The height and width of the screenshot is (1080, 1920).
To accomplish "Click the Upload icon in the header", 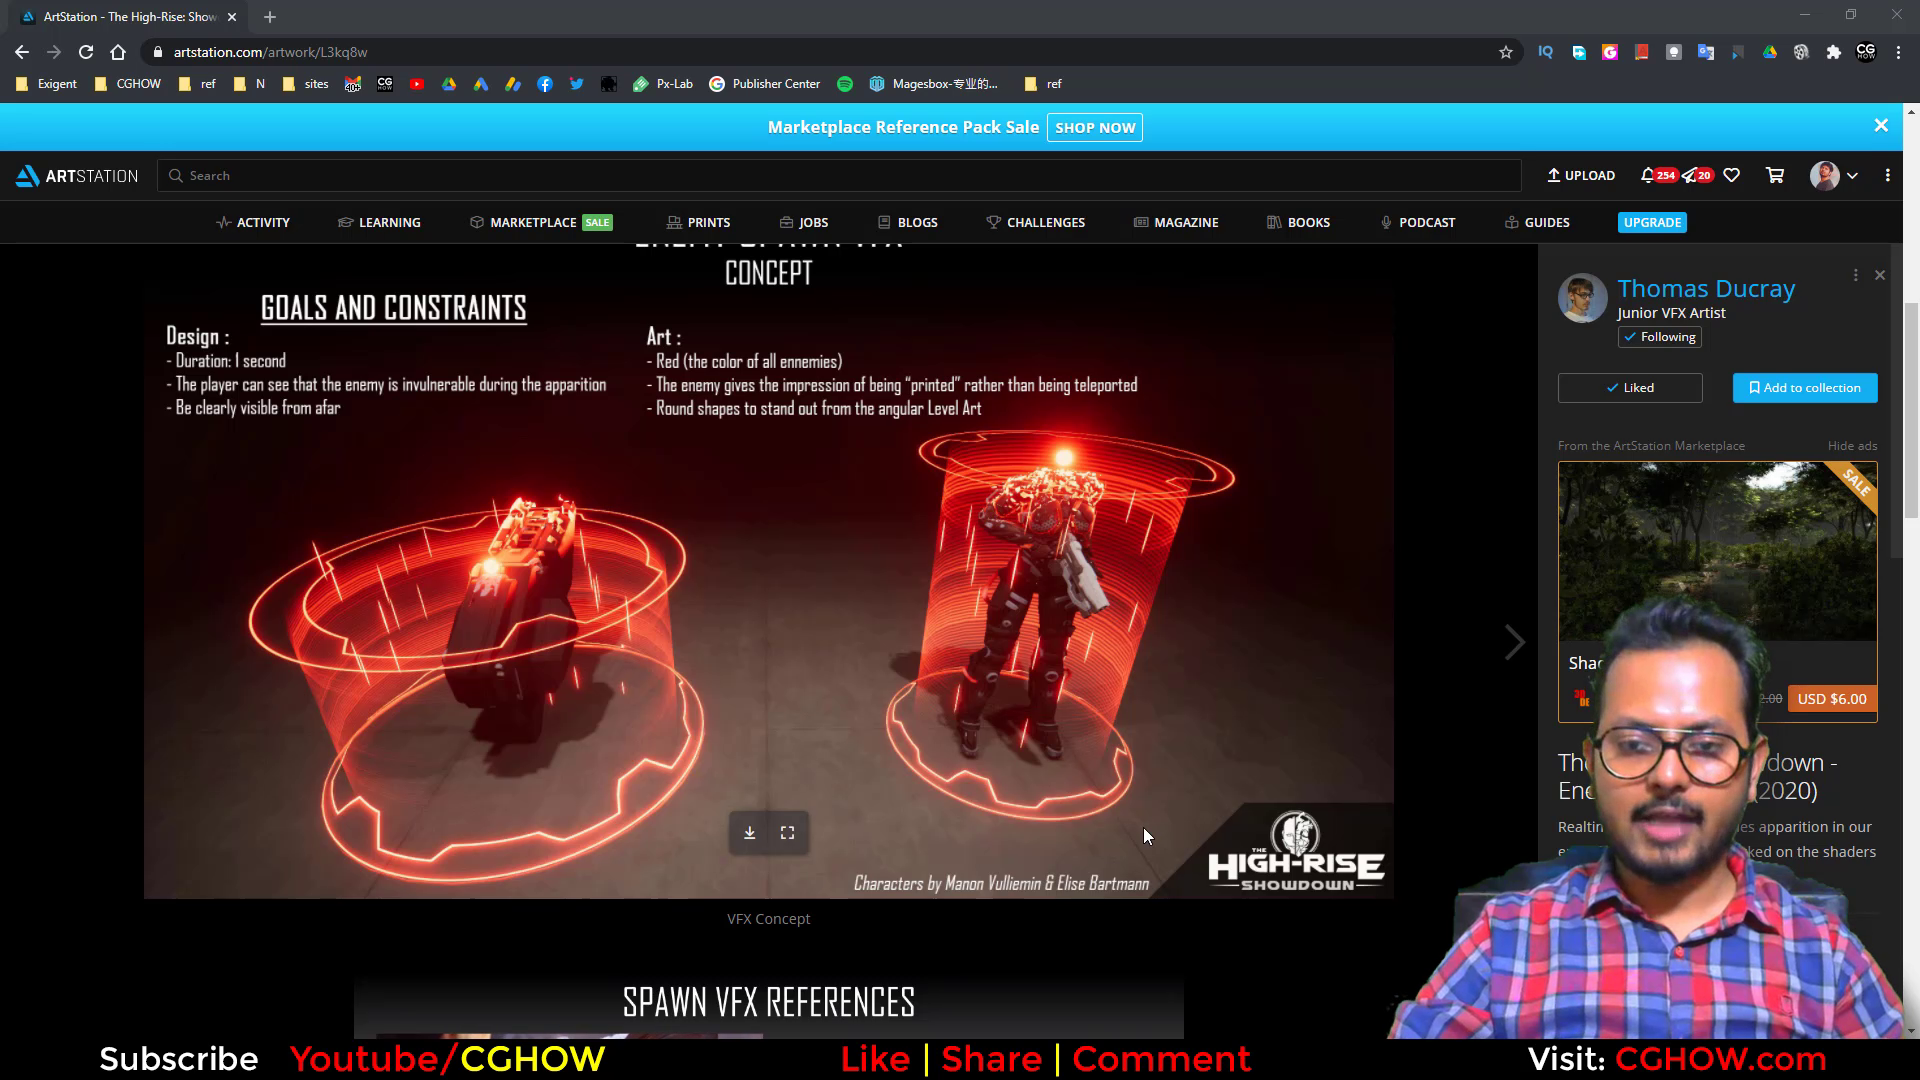I will 1580,175.
